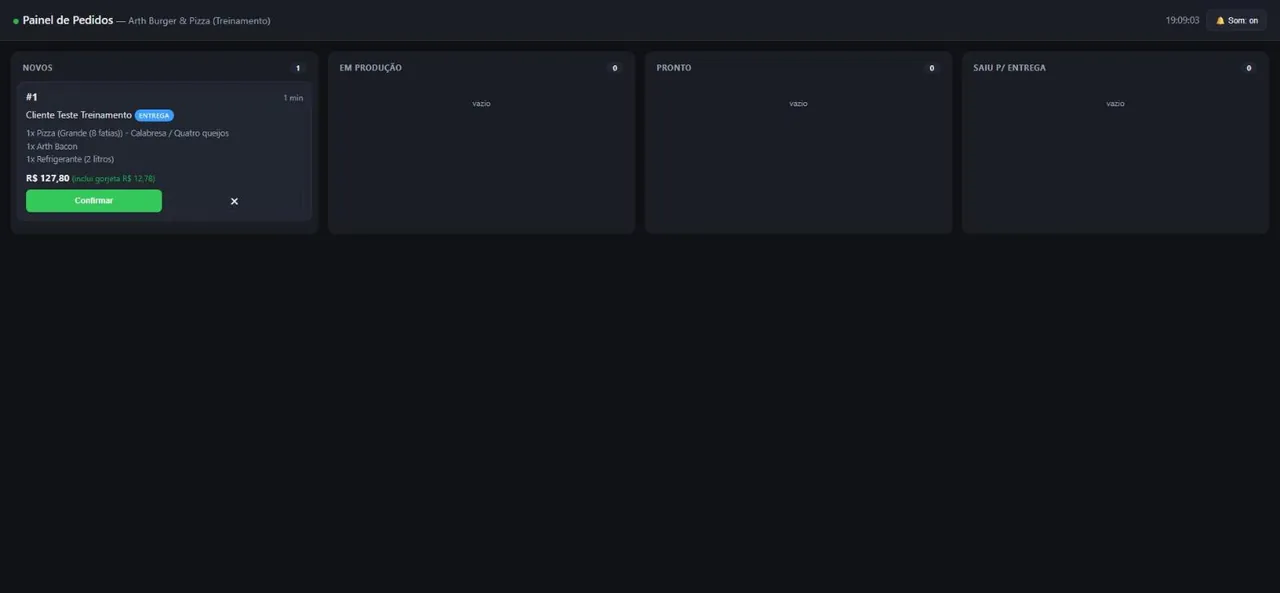The width and height of the screenshot is (1280, 593).
Task: Click vazio in the EM PRODUÇÃO column
Action: [x=481, y=104]
